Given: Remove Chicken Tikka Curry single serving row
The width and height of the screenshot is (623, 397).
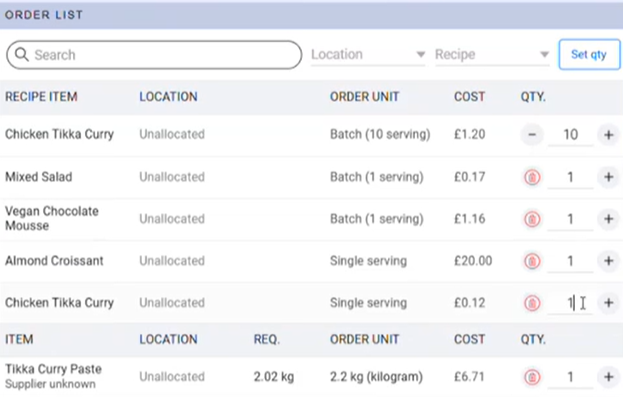Looking at the screenshot, I should (x=532, y=303).
